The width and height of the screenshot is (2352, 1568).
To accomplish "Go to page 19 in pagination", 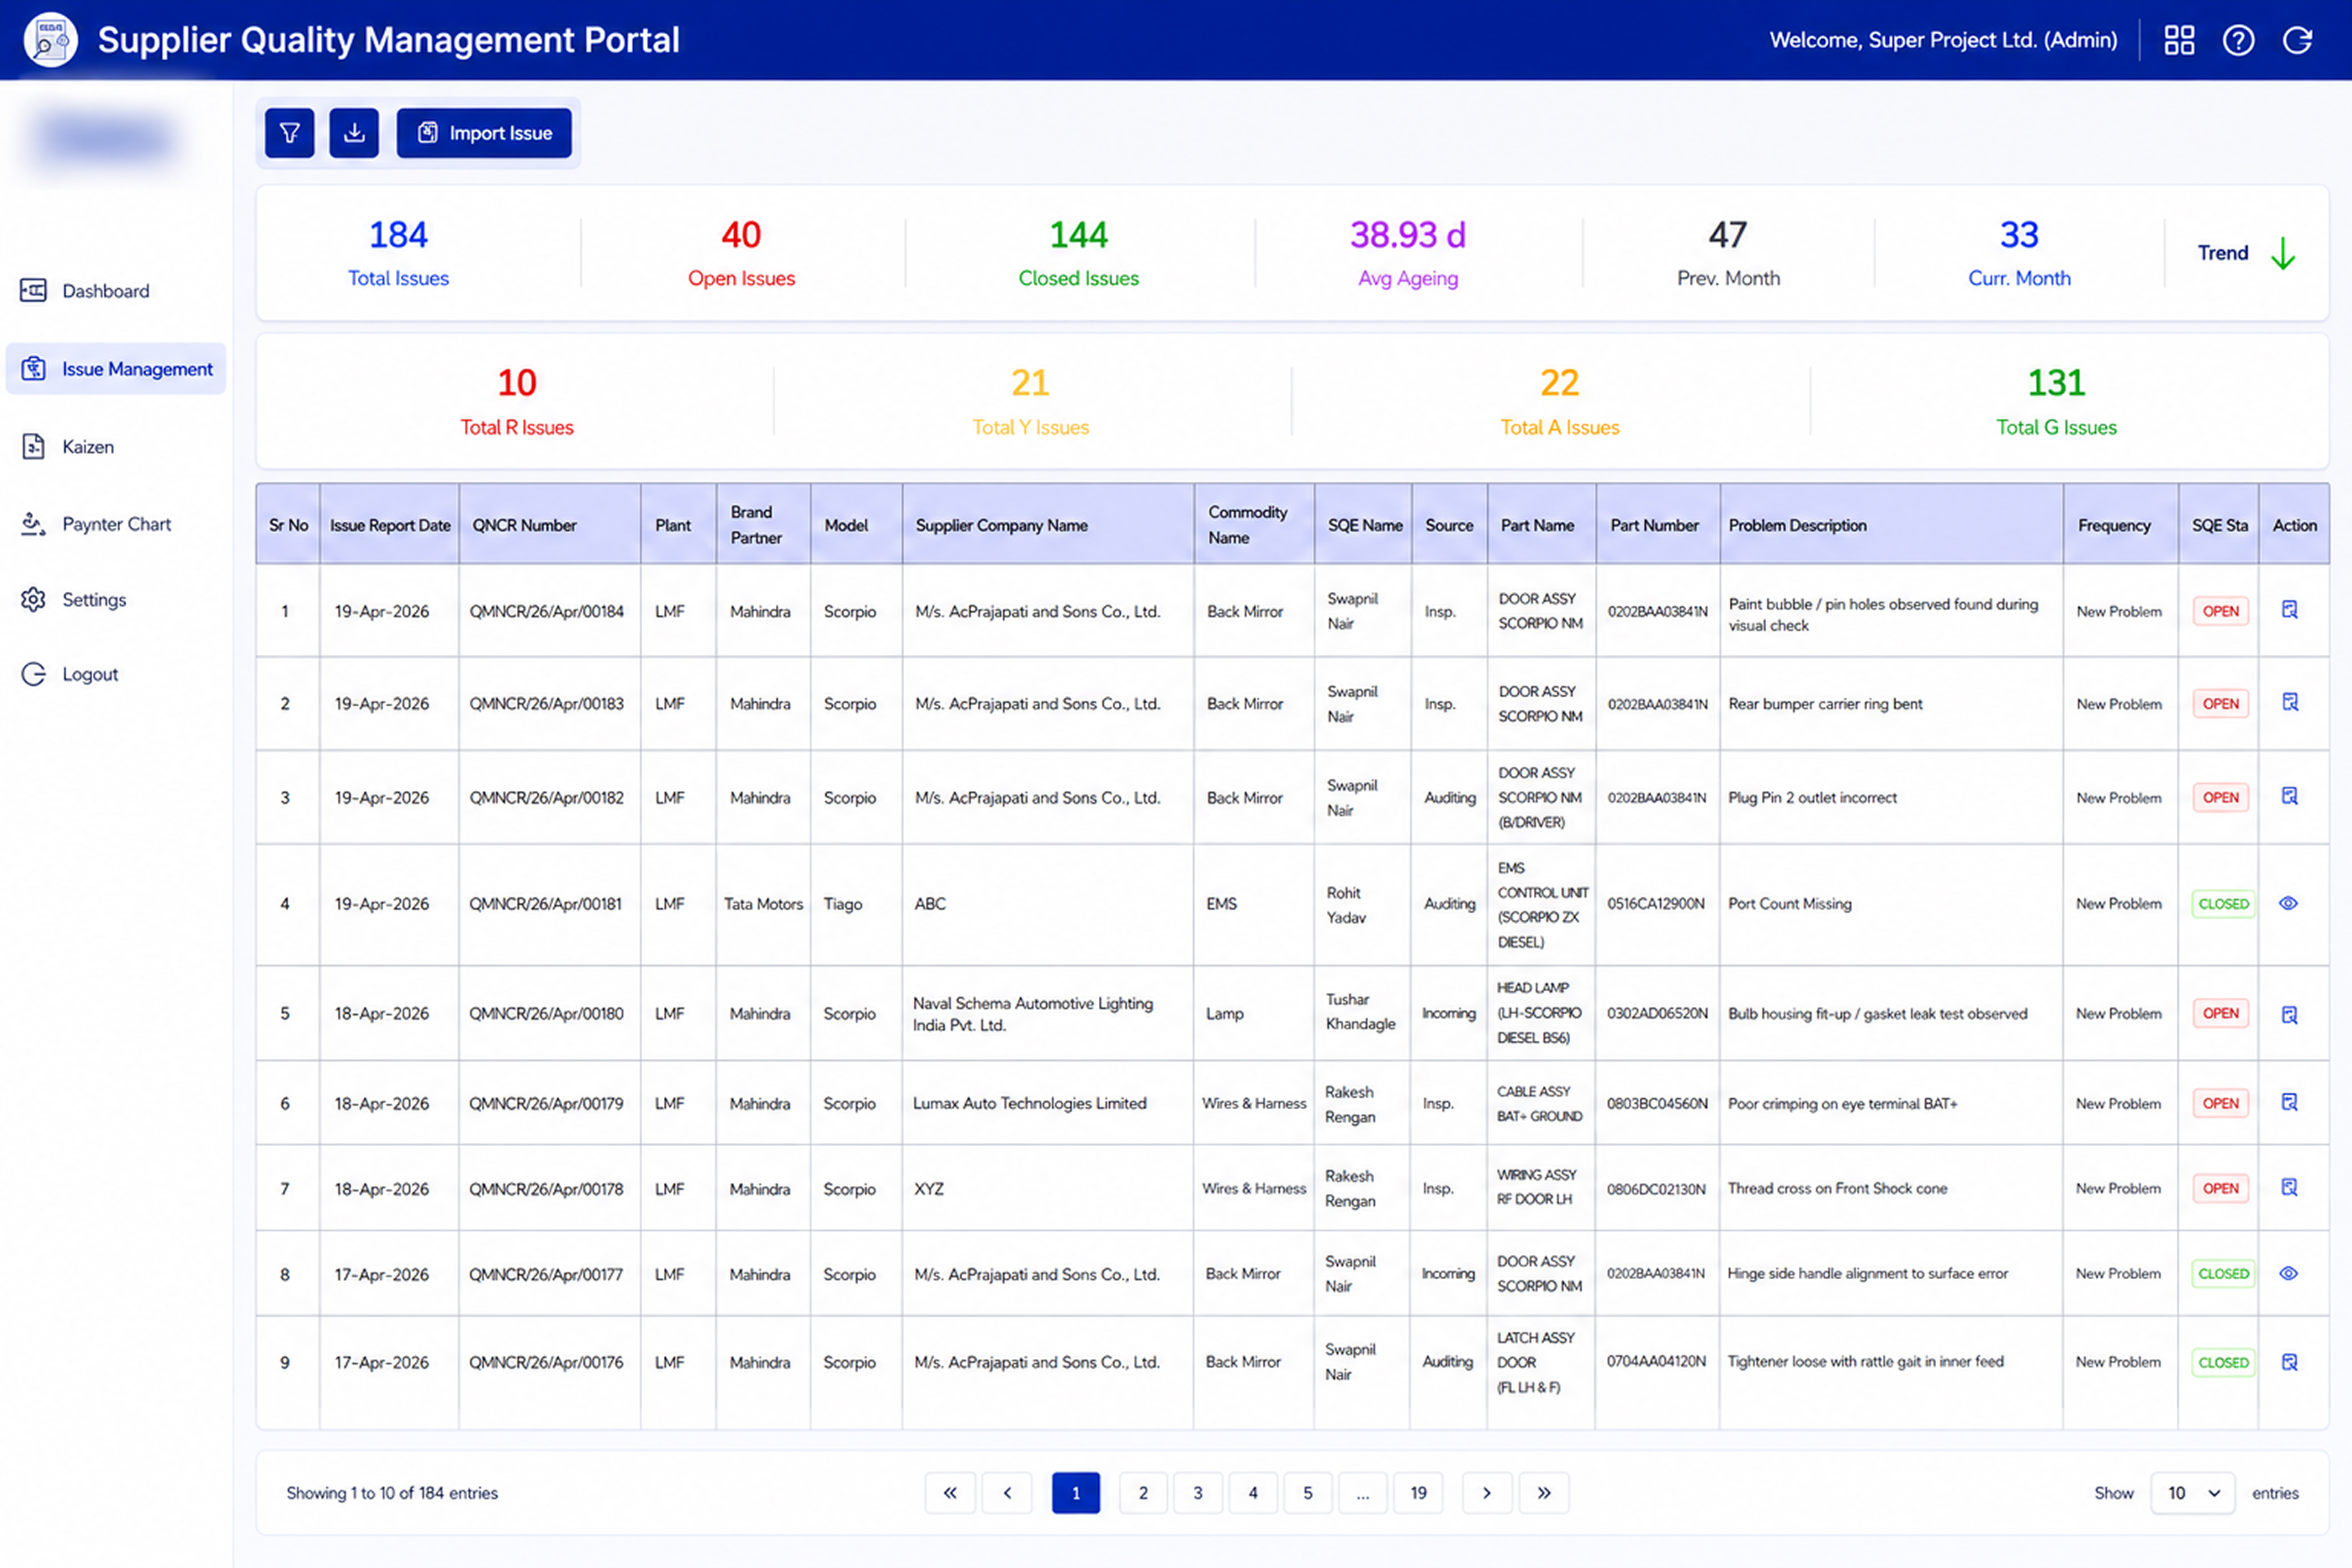I will pos(1418,1493).
